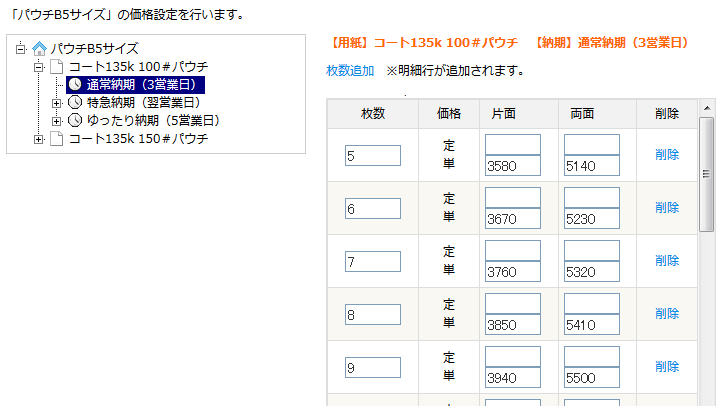The width and height of the screenshot is (728, 406).
Task: Expand the 特急納期（翌営業日） tree node
Action: pyautogui.click(x=57, y=103)
